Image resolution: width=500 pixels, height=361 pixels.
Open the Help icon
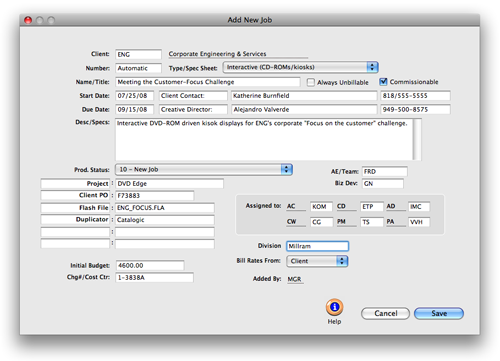tap(334, 307)
